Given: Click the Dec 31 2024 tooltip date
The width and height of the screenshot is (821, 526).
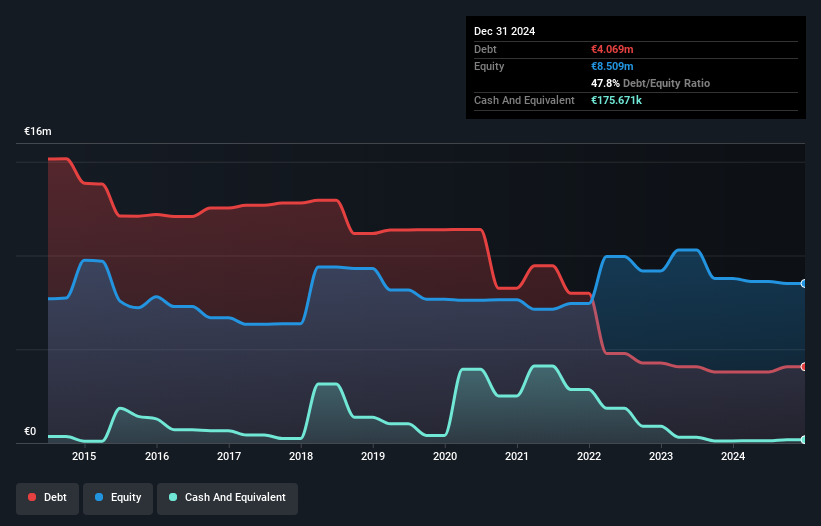Looking at the screenshot, I should (504, 31).
